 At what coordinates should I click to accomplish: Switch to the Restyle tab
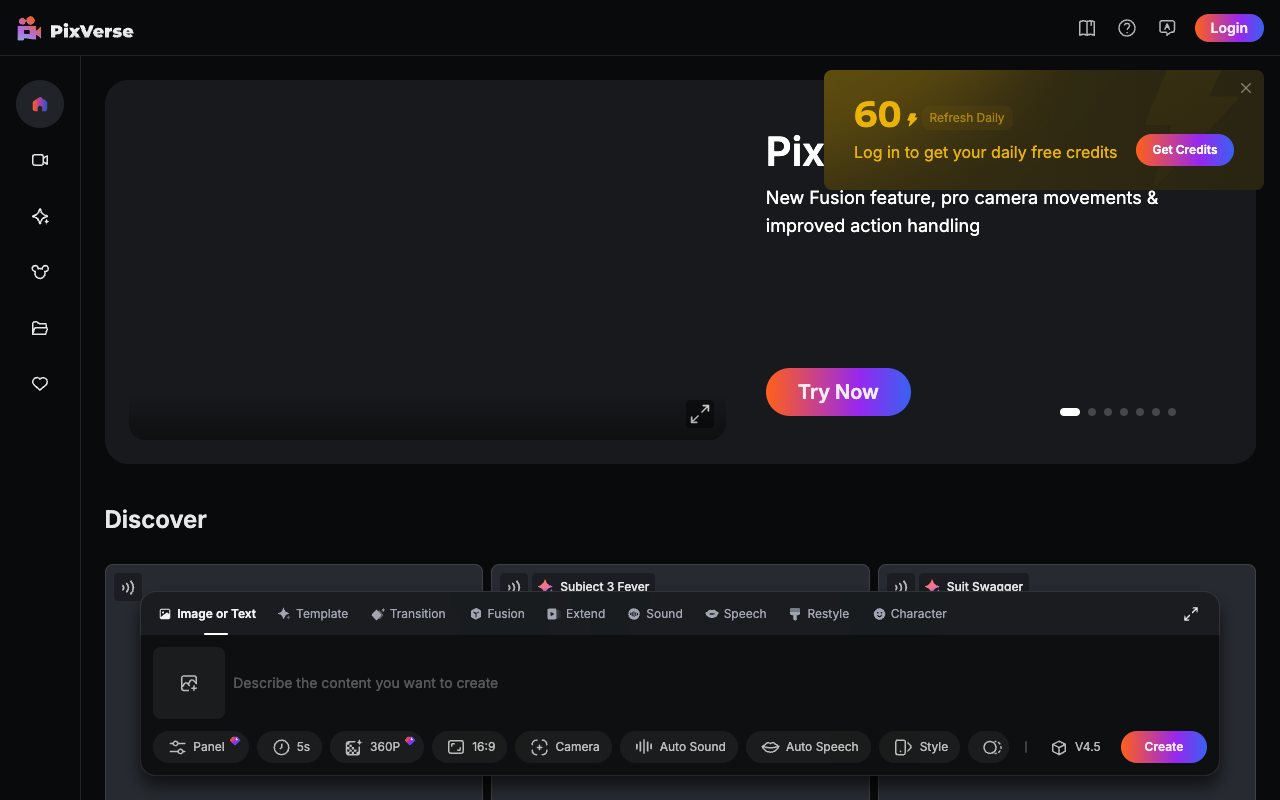point(819,614)
